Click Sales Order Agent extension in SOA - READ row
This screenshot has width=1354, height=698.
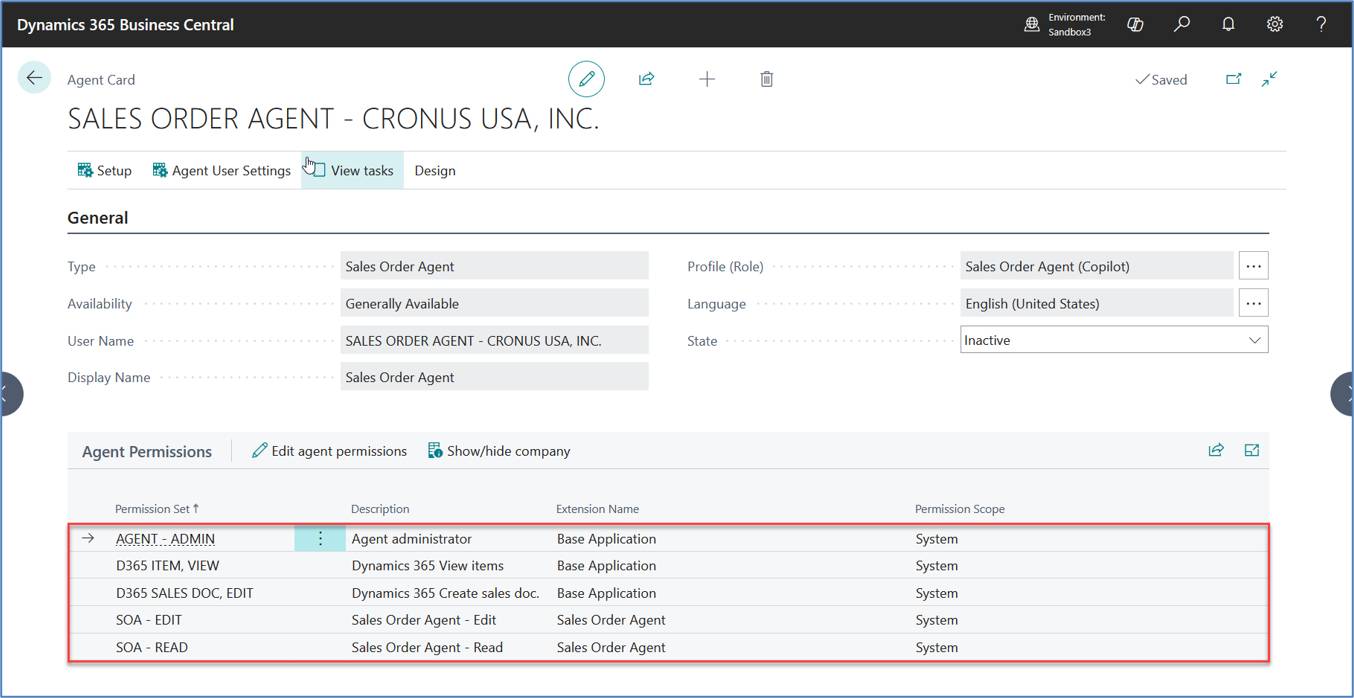(x=611, y=647)
